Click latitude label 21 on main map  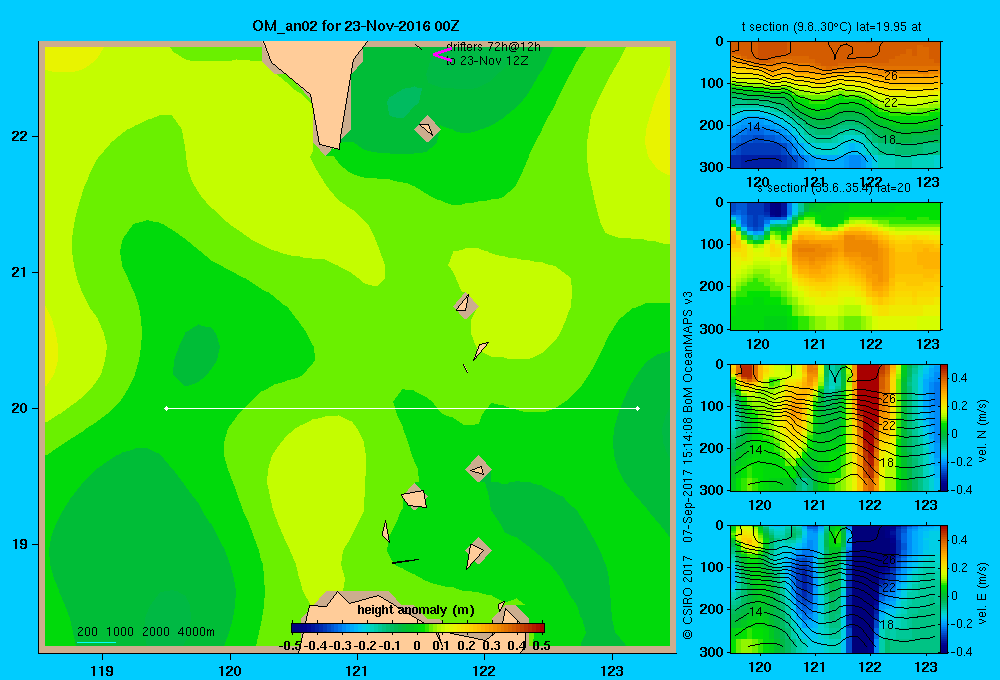tap(20, 272)
